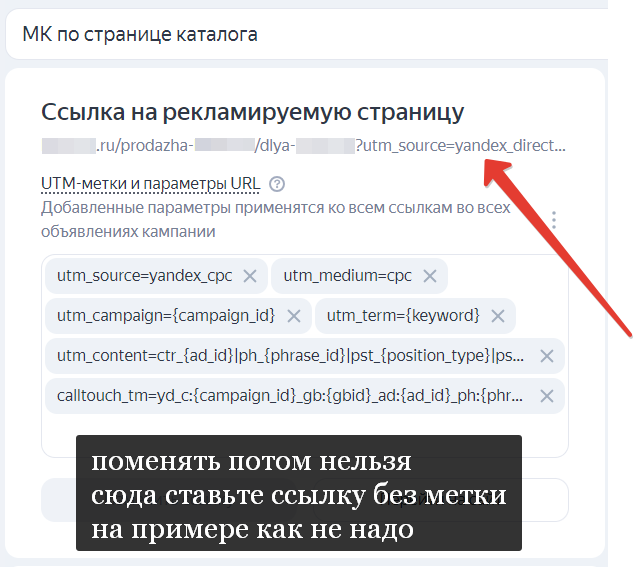Click the hint text Добавленные параметры применятся
This screenshot has width=634, height=567.
276,220
